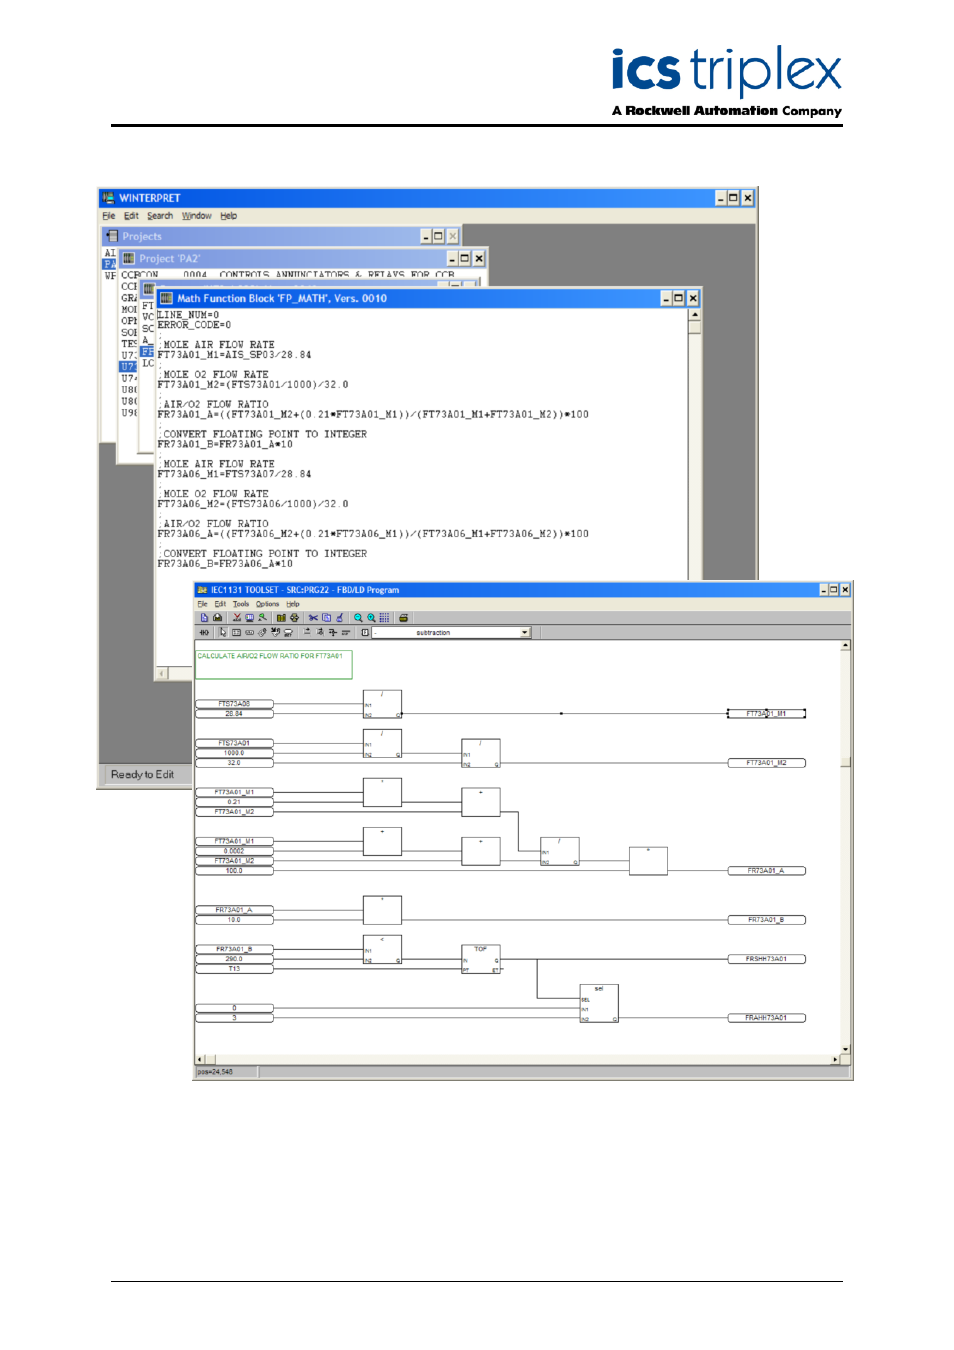Image resolution: width=954 pixels, height=1350 pixels.
Task: Select the FRAHH73A01 output variable box
Action: (x=766, y=1018)
